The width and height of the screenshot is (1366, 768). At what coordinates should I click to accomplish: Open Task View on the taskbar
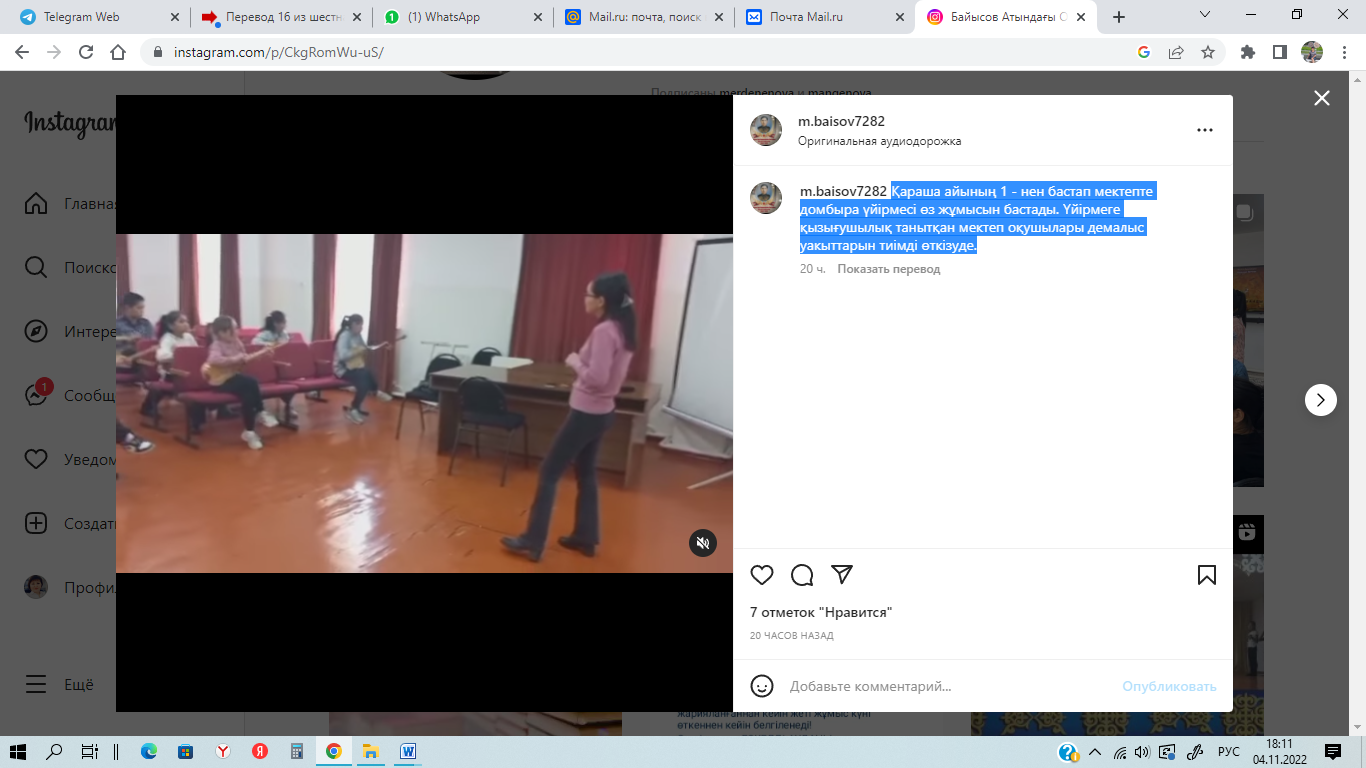coord(89,751)
